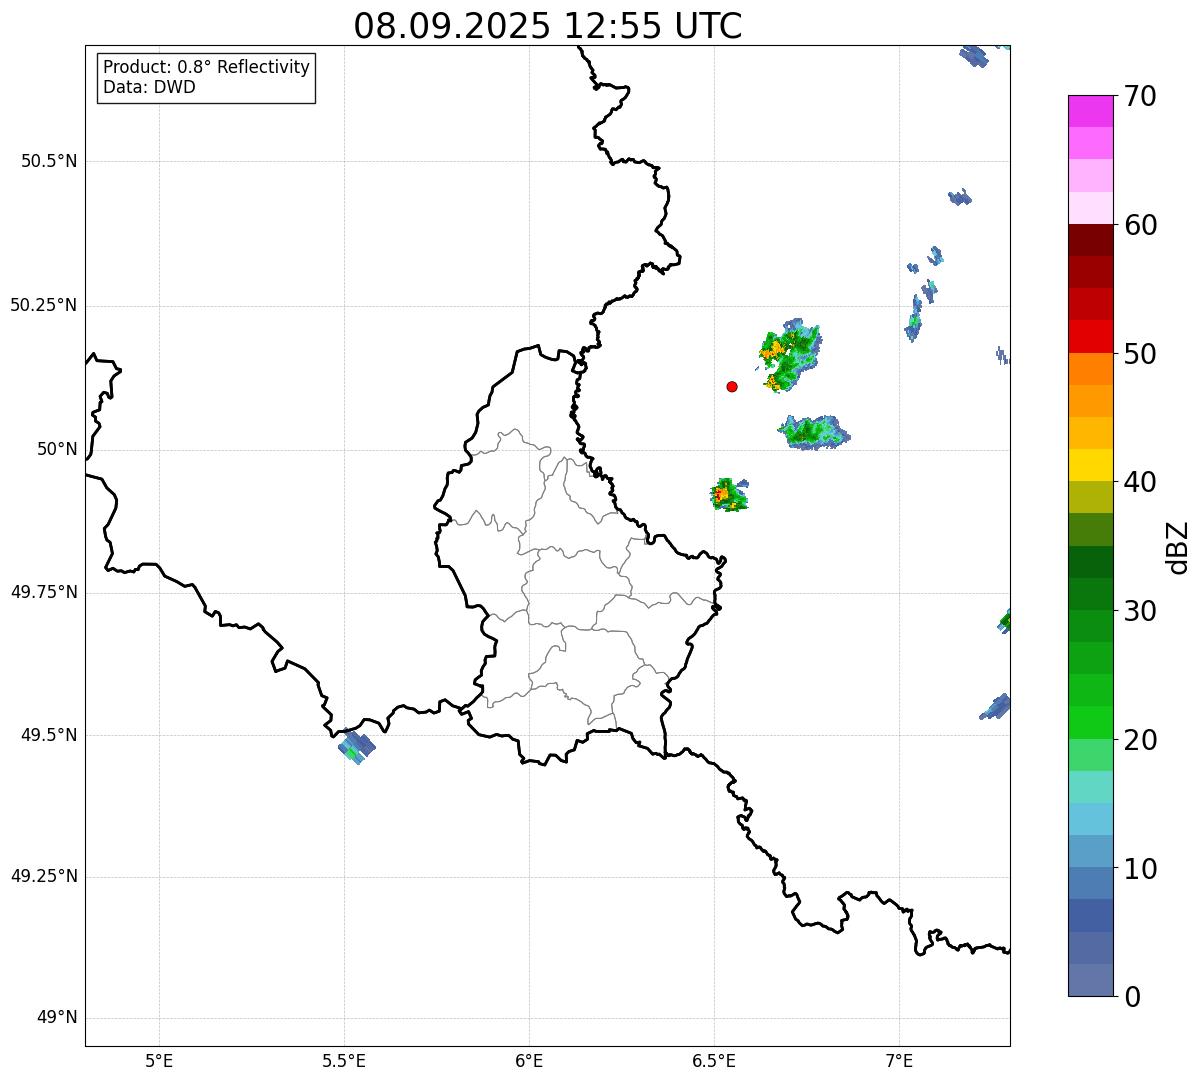The height and width of the screenshot is (1081, 1202).
Task: Click the 49.25°N latitude tick label
Action: tap(44, 877)
